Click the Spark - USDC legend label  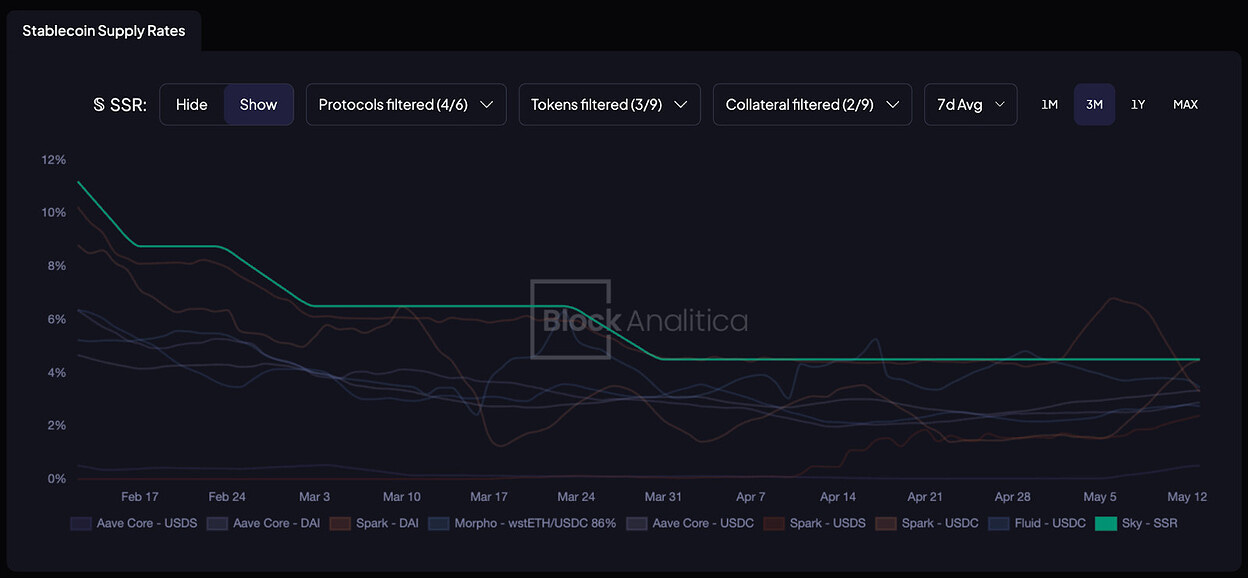940,523
